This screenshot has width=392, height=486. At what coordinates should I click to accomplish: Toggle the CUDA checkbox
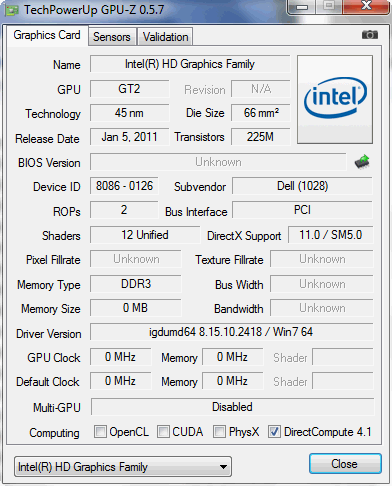(x=163, y=431)
